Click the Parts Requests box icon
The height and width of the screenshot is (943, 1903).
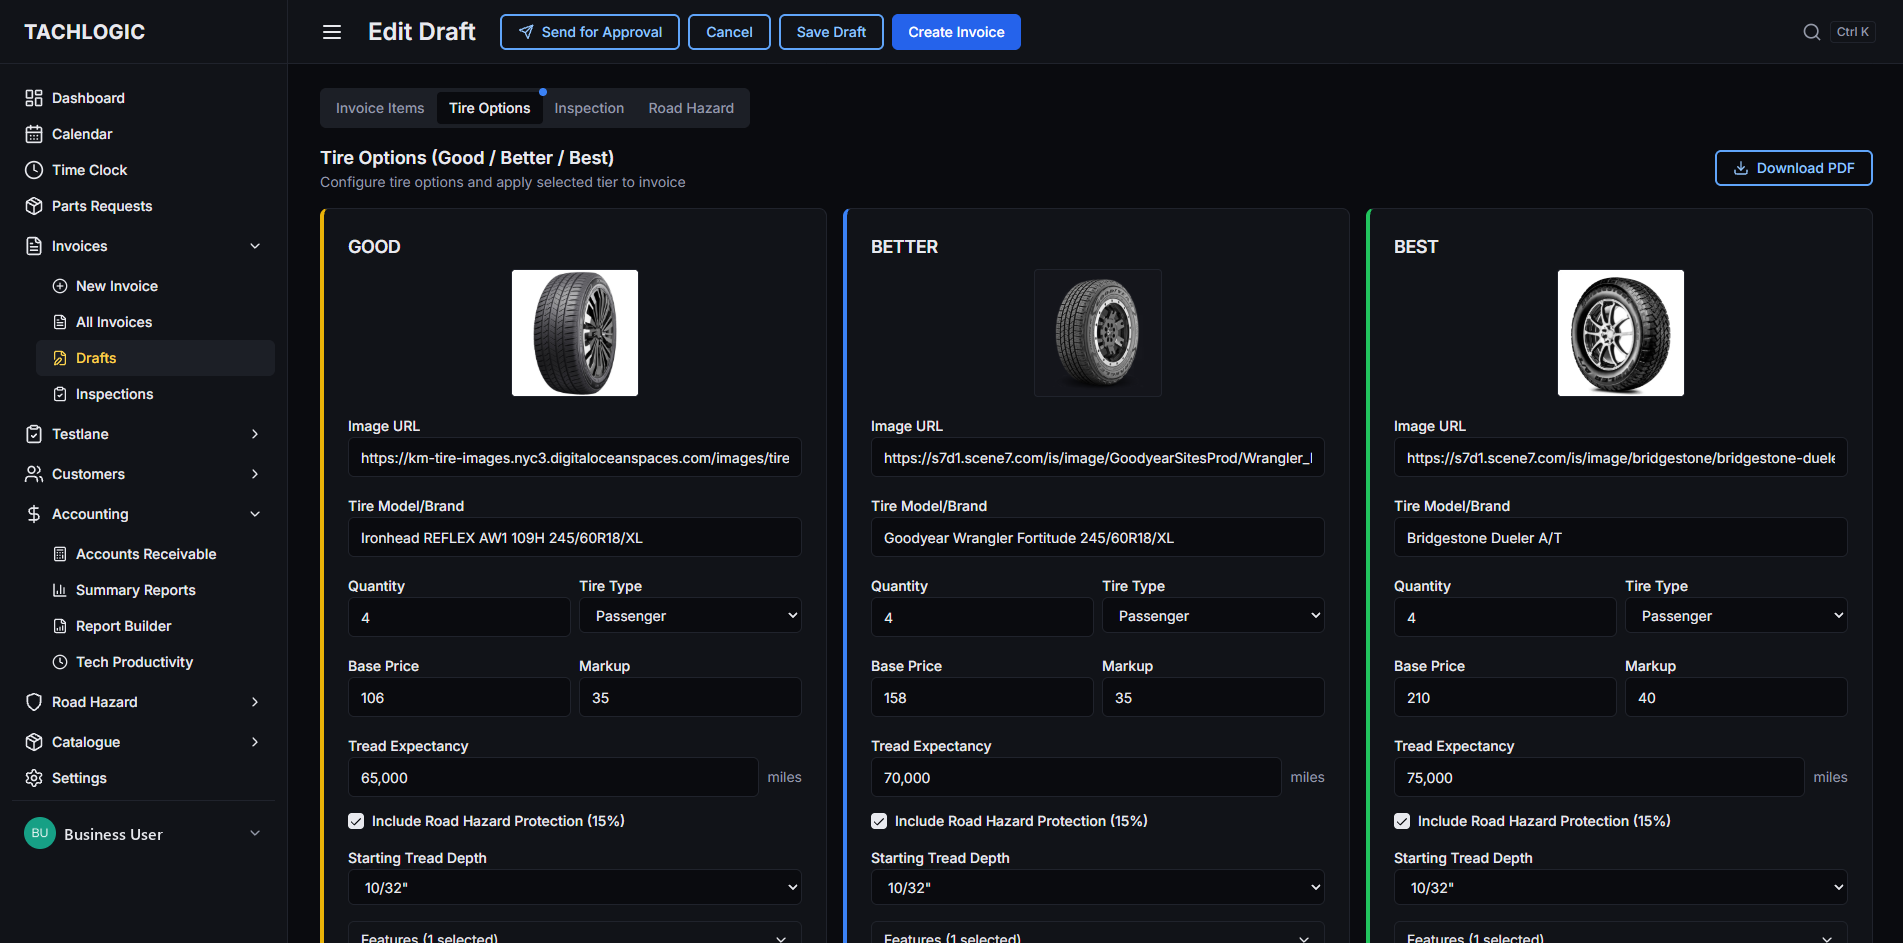tap(34, 206)
